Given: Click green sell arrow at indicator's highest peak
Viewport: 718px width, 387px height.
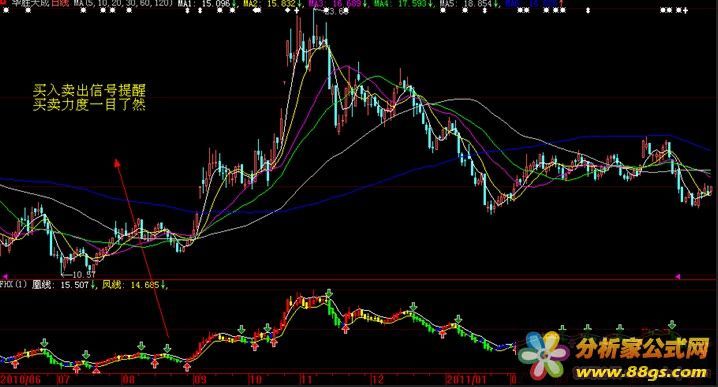Looking at the screenshot, I should tap(329, 294).
